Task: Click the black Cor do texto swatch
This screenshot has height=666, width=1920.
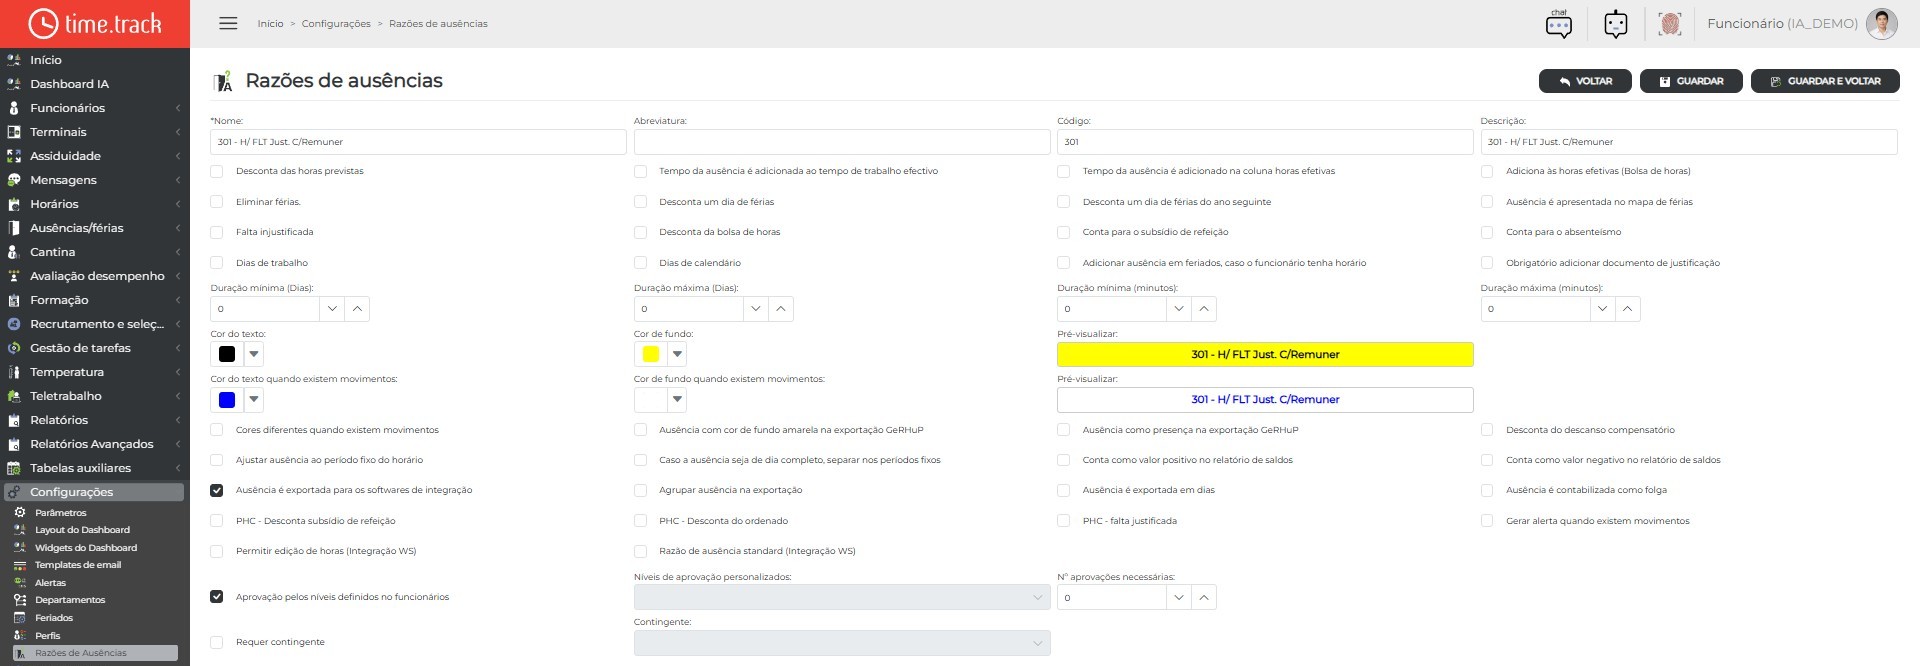Action: click(x=227, y=354)
